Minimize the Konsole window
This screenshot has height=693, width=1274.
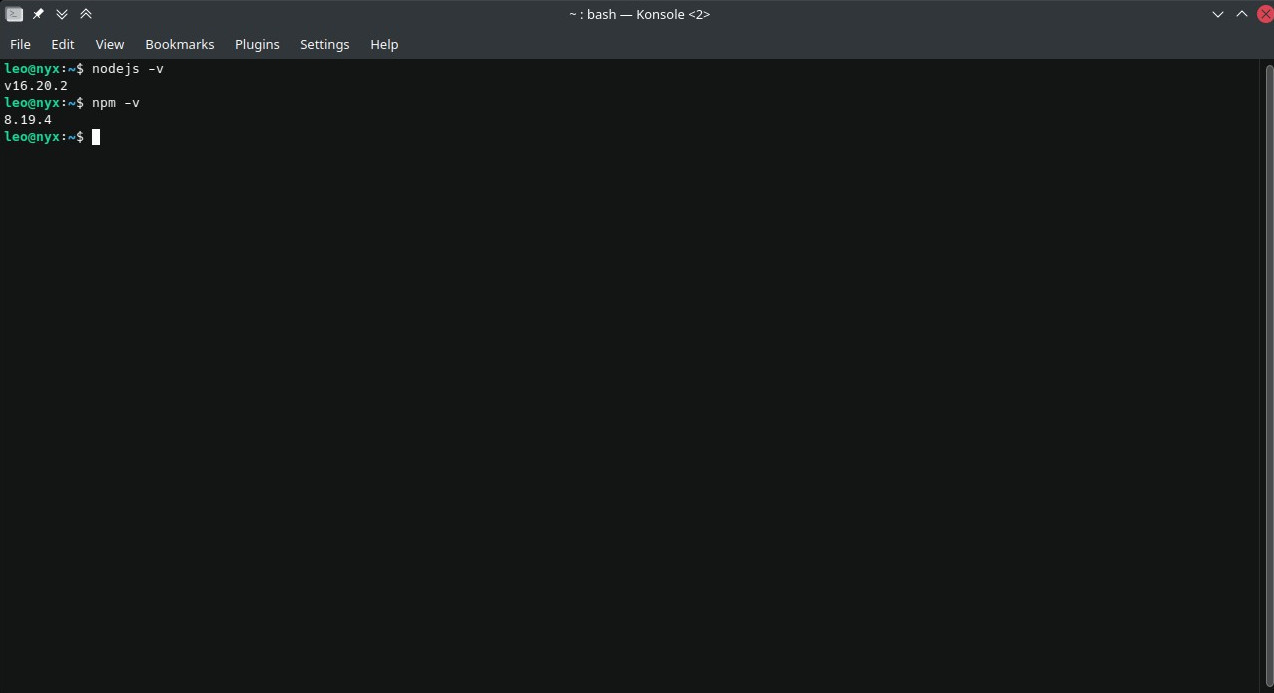(x=1218, y=14)
